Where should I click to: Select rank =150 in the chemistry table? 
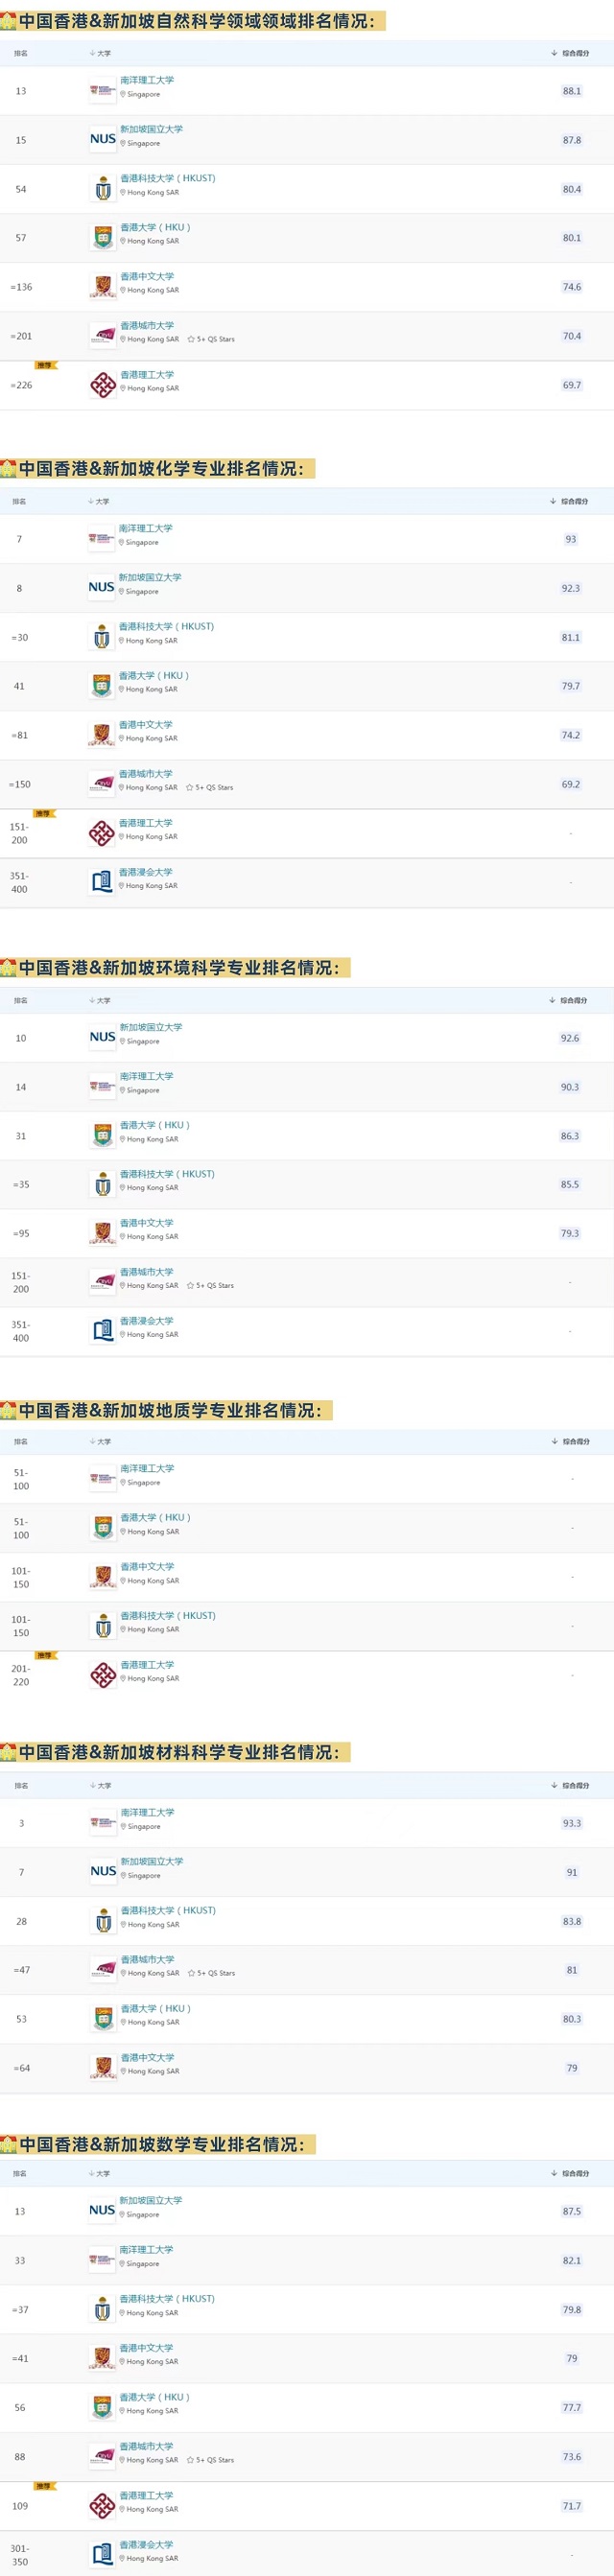pos(20,784)
